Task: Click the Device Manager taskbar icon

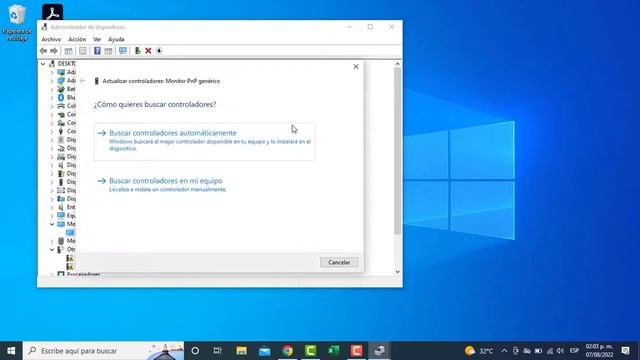Action: click(x=380, y=351)
